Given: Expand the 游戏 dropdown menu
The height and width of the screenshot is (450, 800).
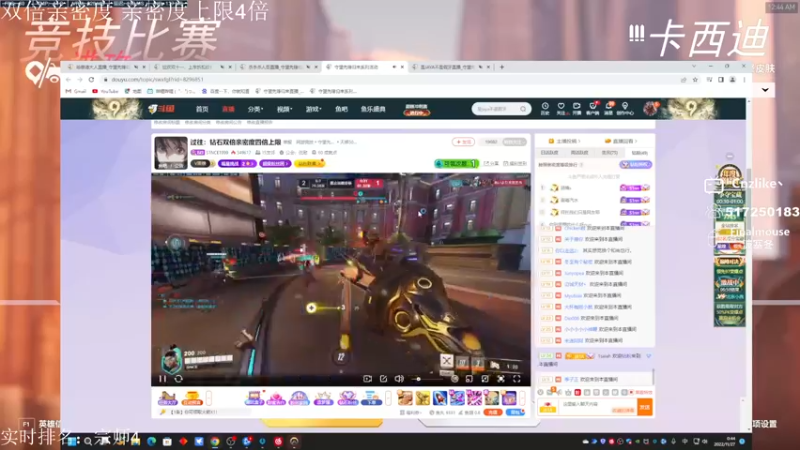Looking at the screenshot, I should pyautogui.click(x=313, y=109).
